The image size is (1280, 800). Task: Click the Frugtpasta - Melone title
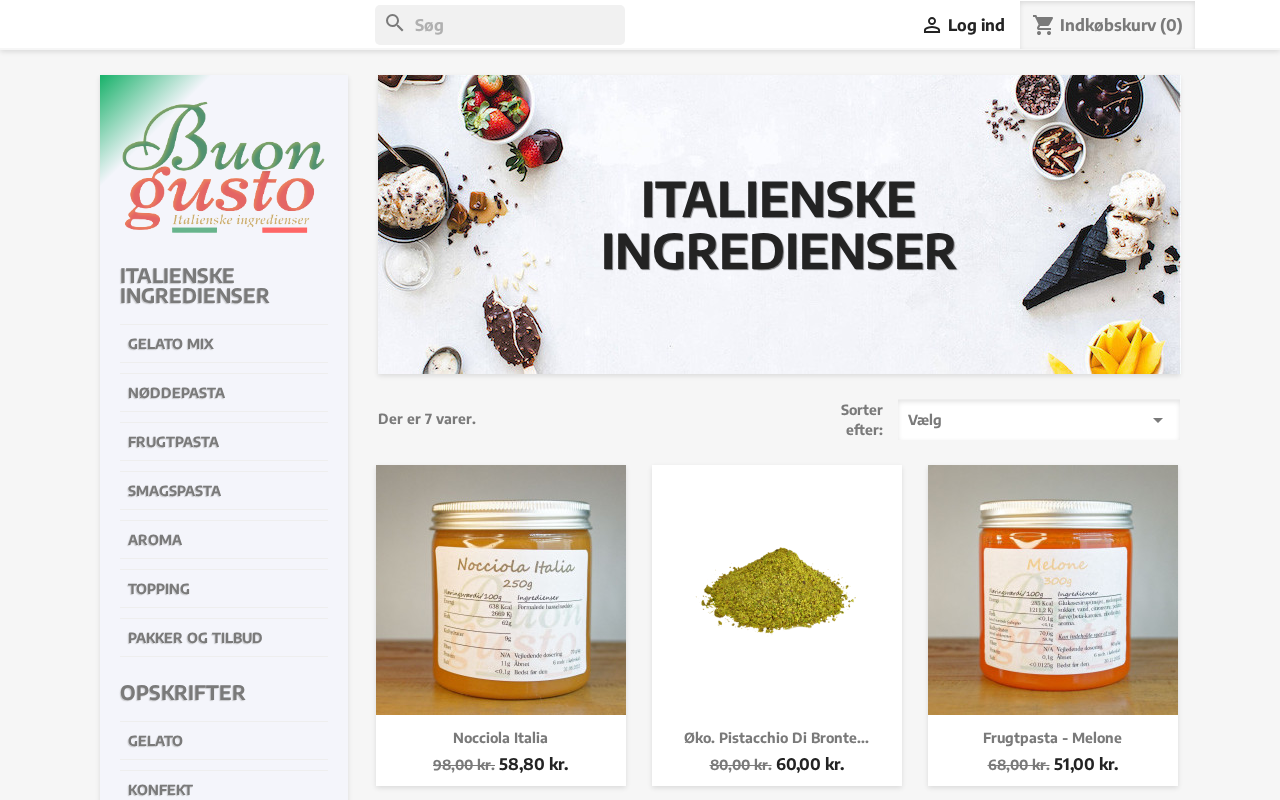click(1052, 738)
